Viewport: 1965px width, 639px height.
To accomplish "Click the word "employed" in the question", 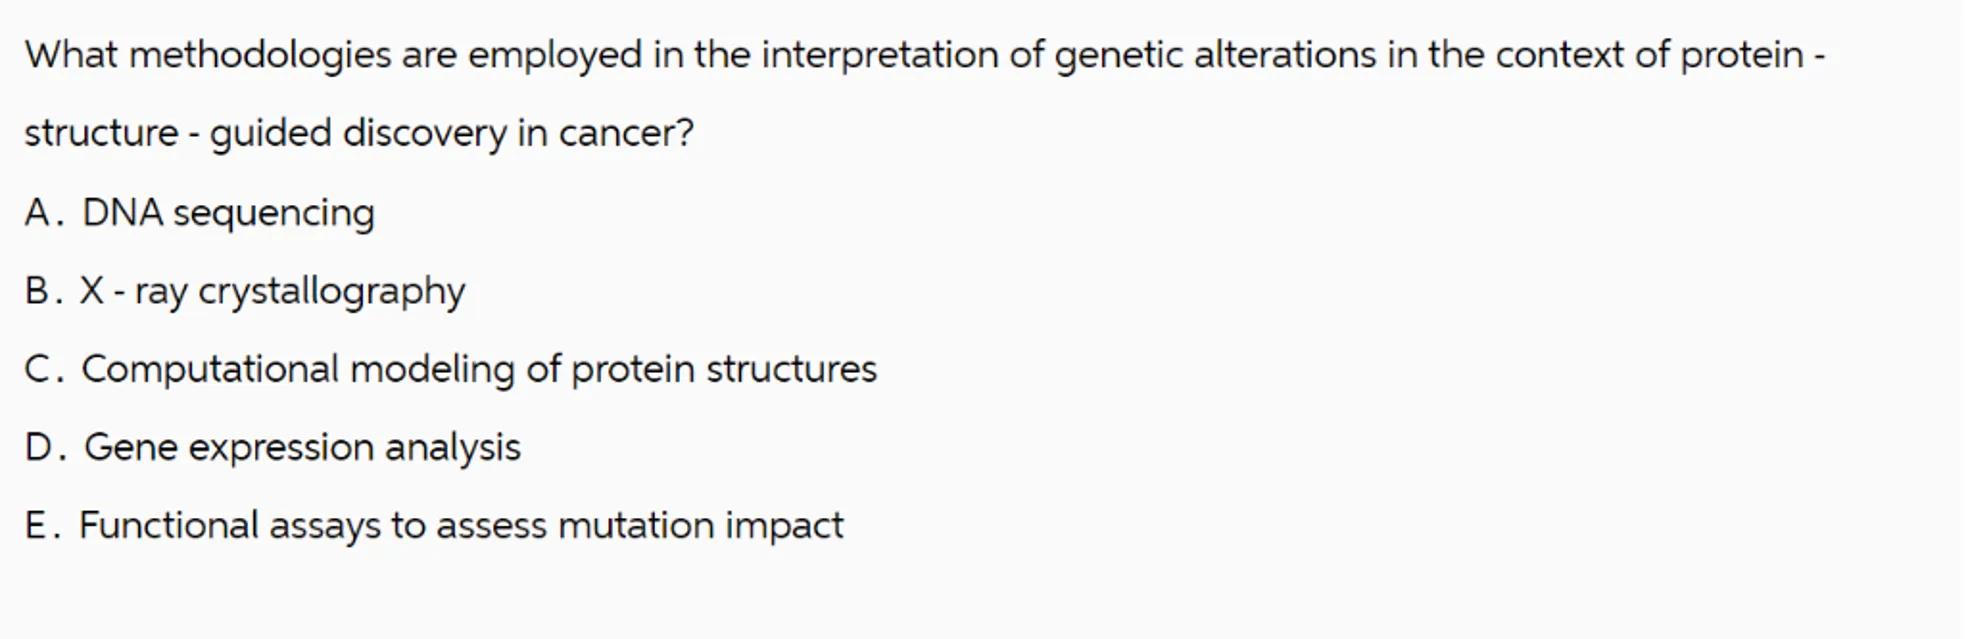I will click(x=555, y=54).
